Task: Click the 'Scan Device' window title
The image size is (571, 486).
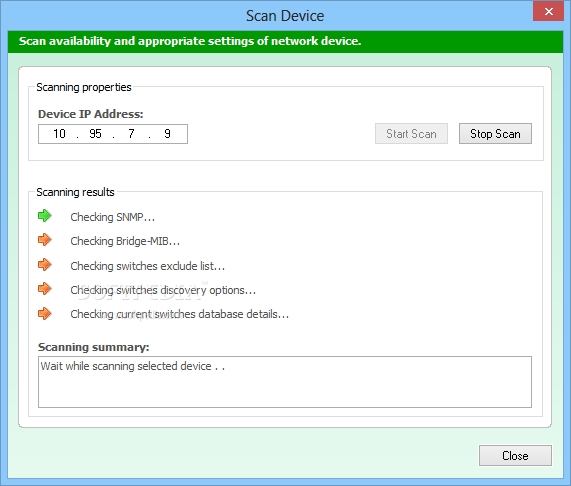Action: click(285, 16)
